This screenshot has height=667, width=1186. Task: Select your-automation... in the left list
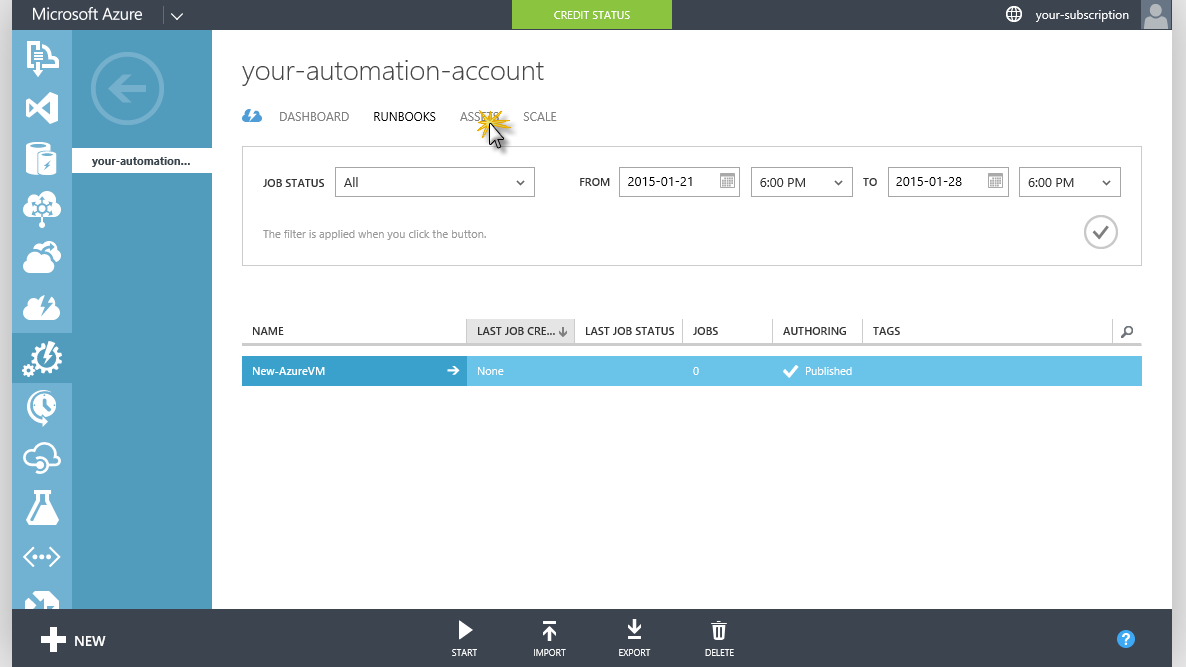pos(141,160)
